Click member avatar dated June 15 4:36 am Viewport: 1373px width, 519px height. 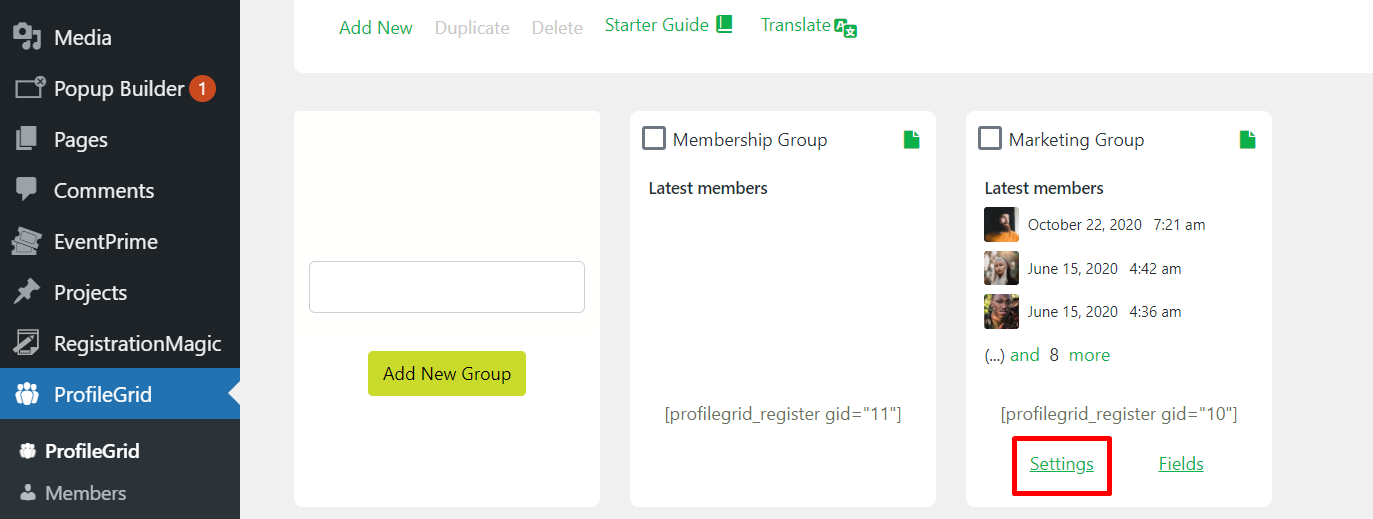pyautogui.click(x=1001, y=312)
